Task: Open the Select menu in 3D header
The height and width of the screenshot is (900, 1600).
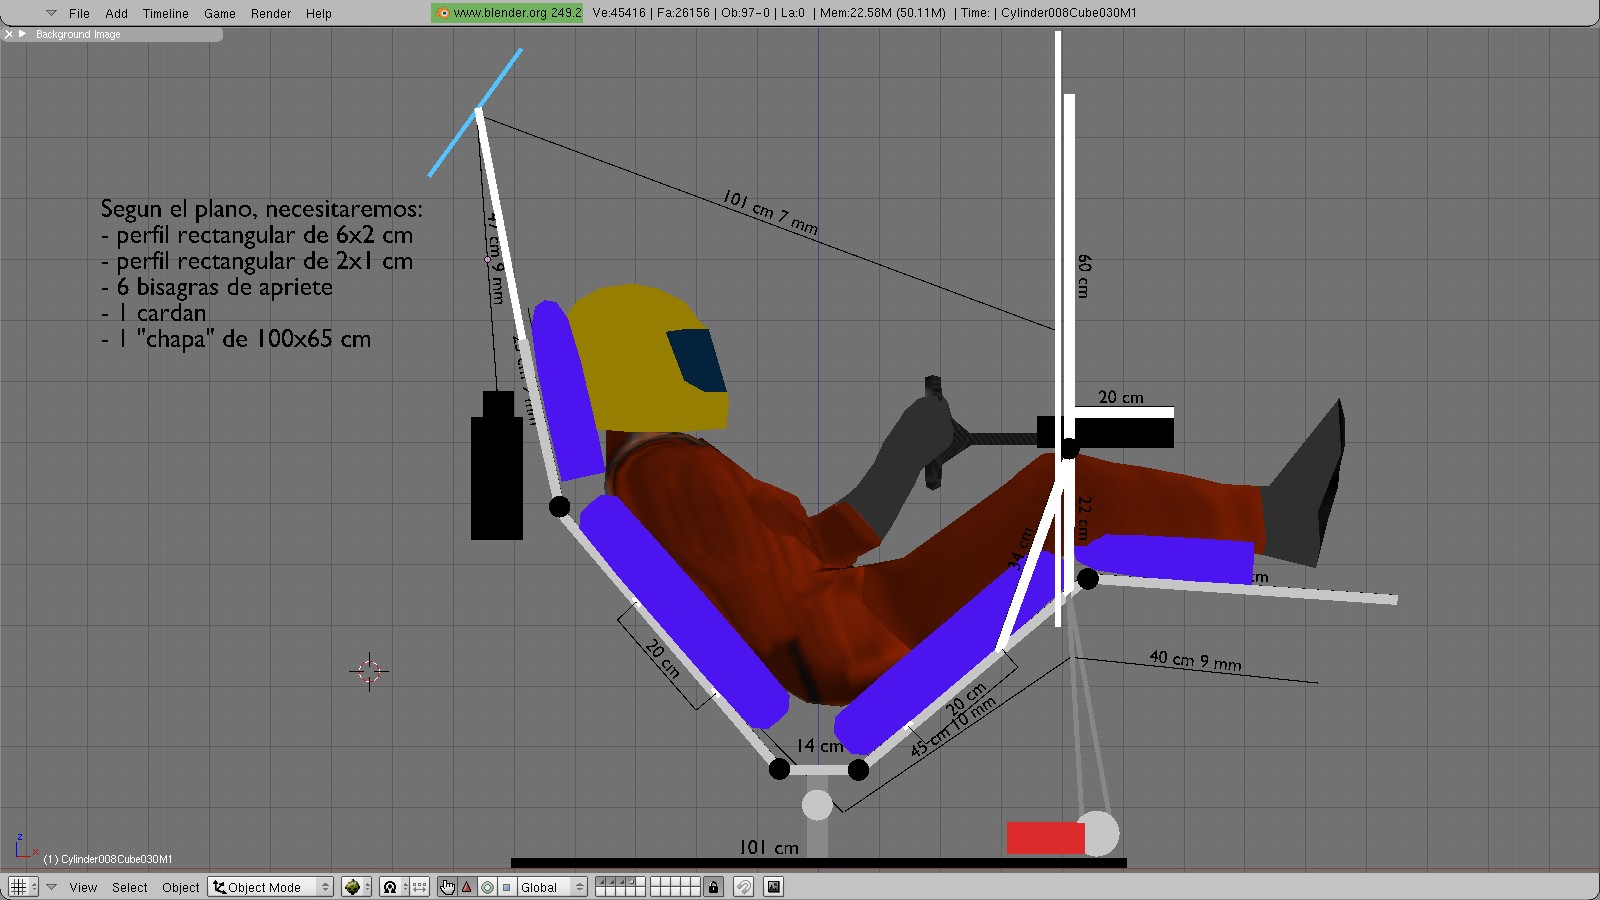Action: tap(129, 887)
